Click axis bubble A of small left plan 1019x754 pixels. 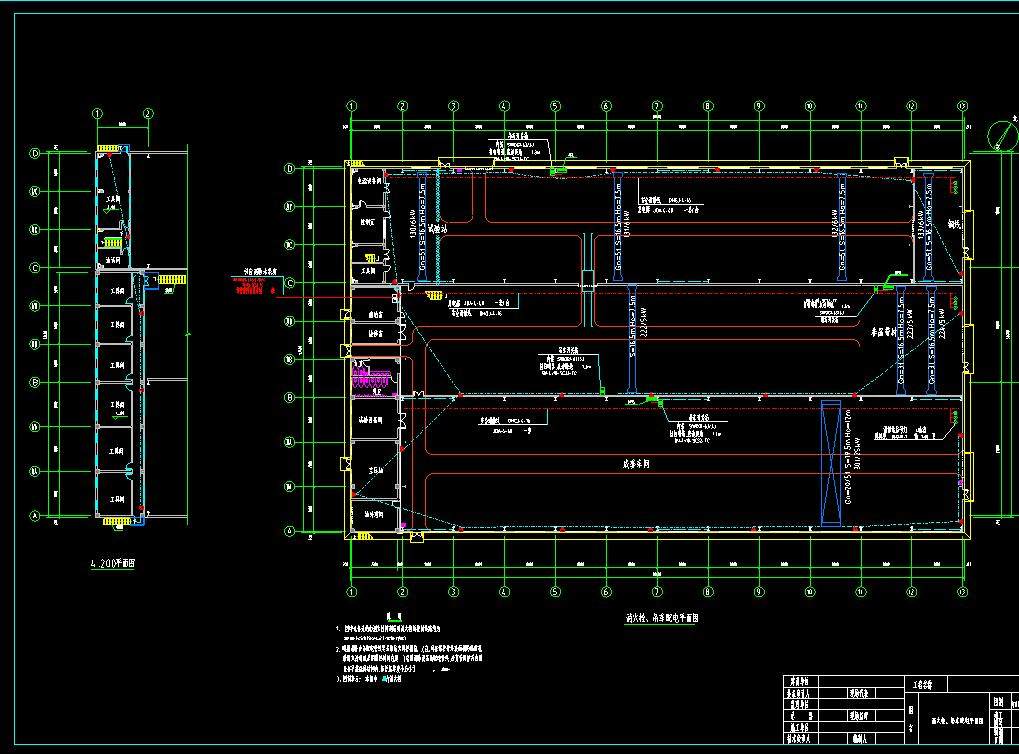[35, 517]
